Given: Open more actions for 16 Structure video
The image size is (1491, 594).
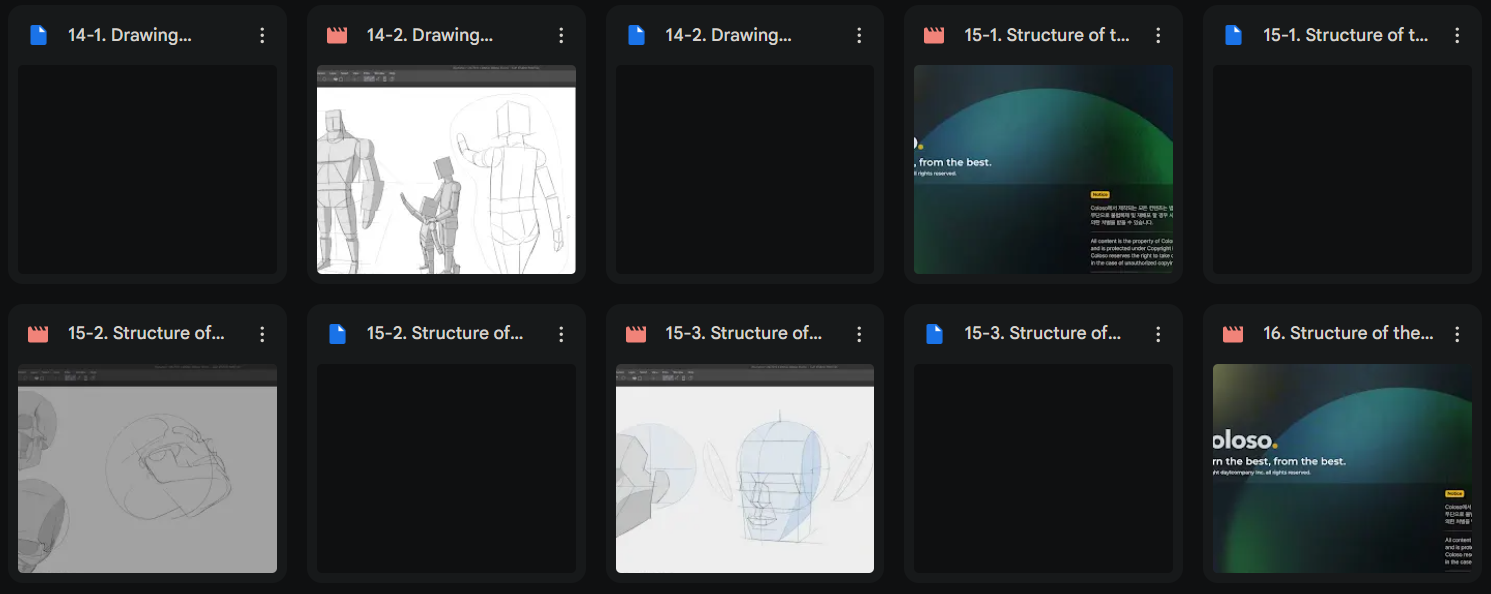Looking at the screenshot, I should pos(1457,334).
